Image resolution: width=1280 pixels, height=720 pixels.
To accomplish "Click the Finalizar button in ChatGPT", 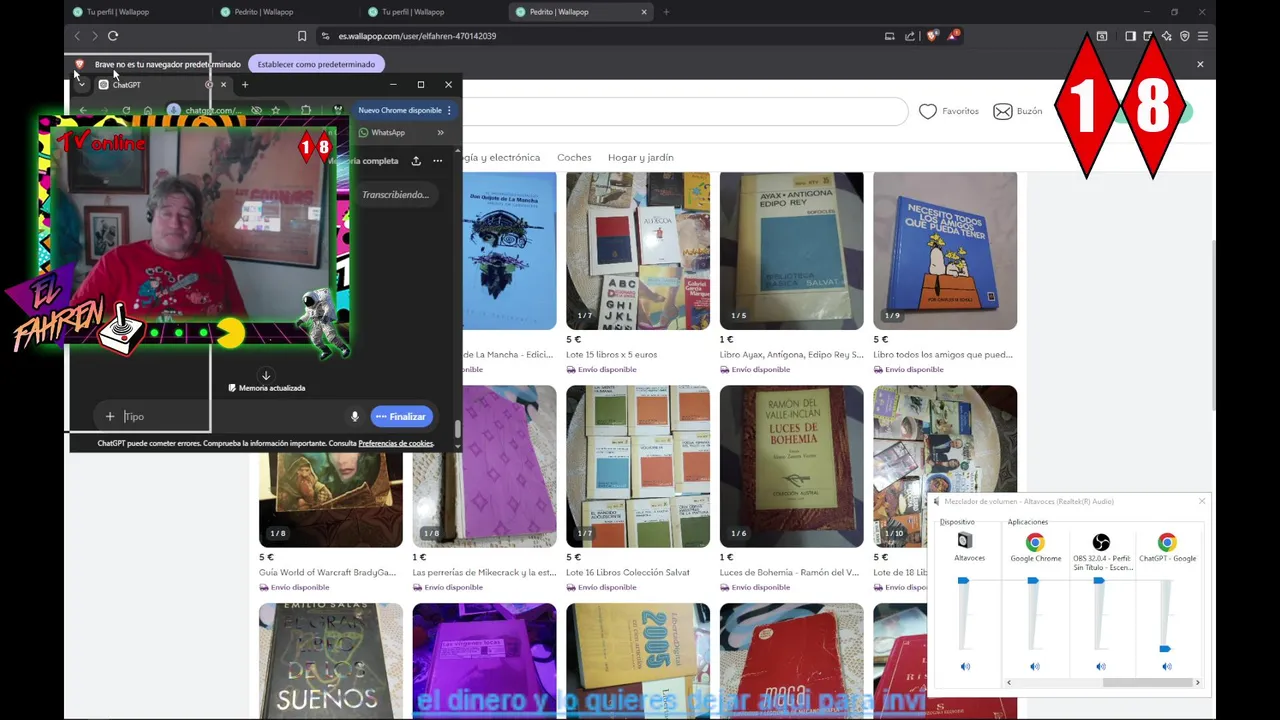I will click(401, 416).
